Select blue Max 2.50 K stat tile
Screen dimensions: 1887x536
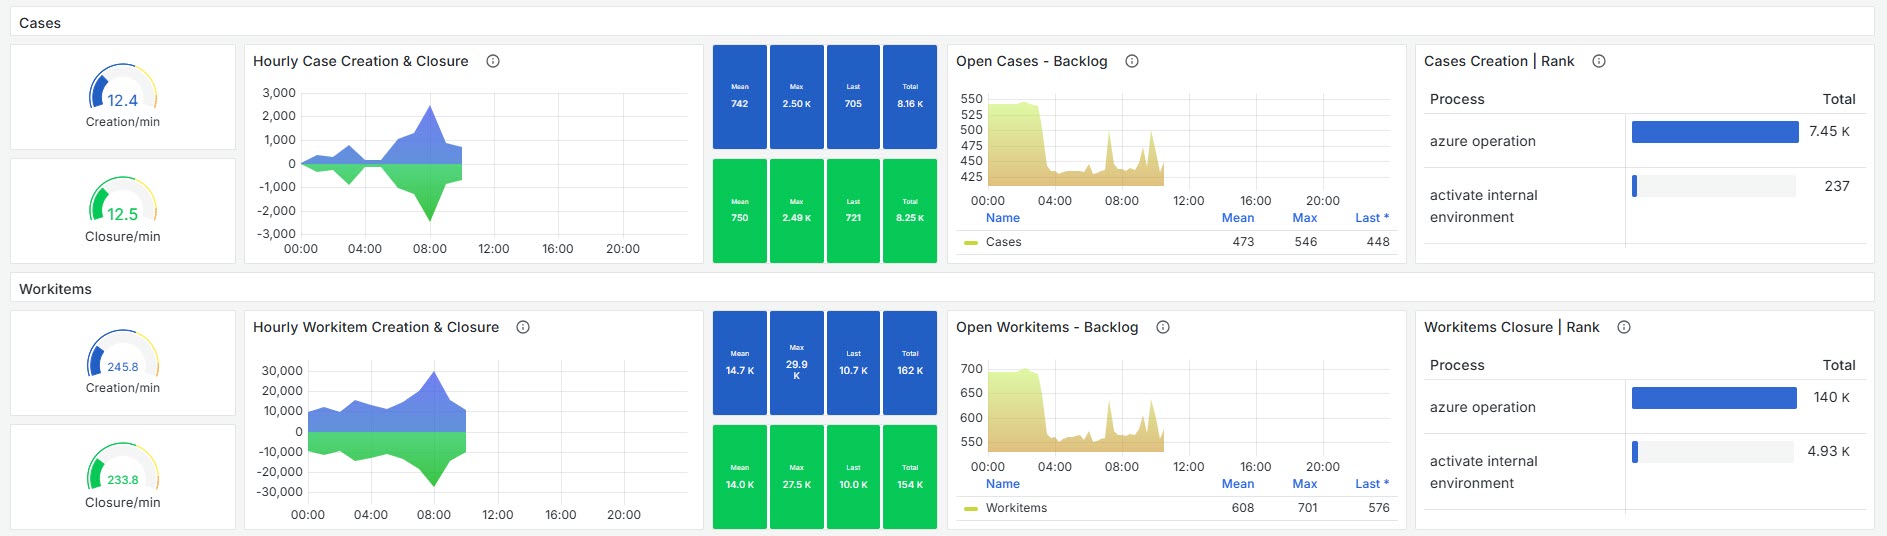click(x=797, y=97)
